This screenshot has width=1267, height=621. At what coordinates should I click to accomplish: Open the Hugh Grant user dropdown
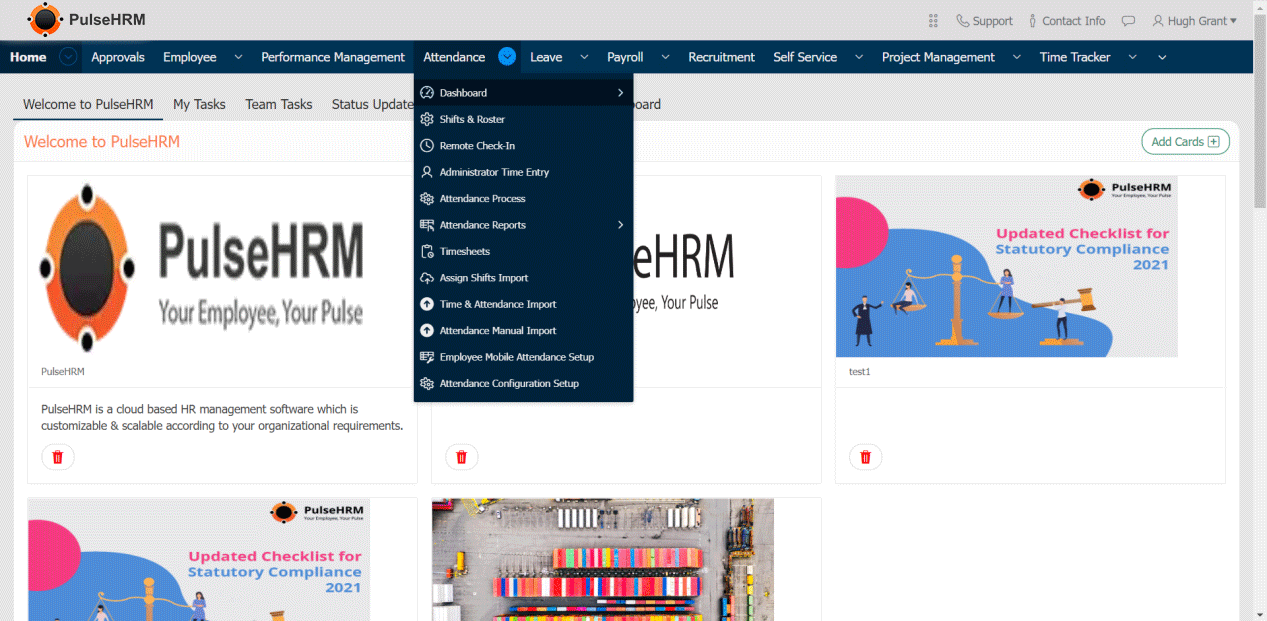(x=1194, y=21)
